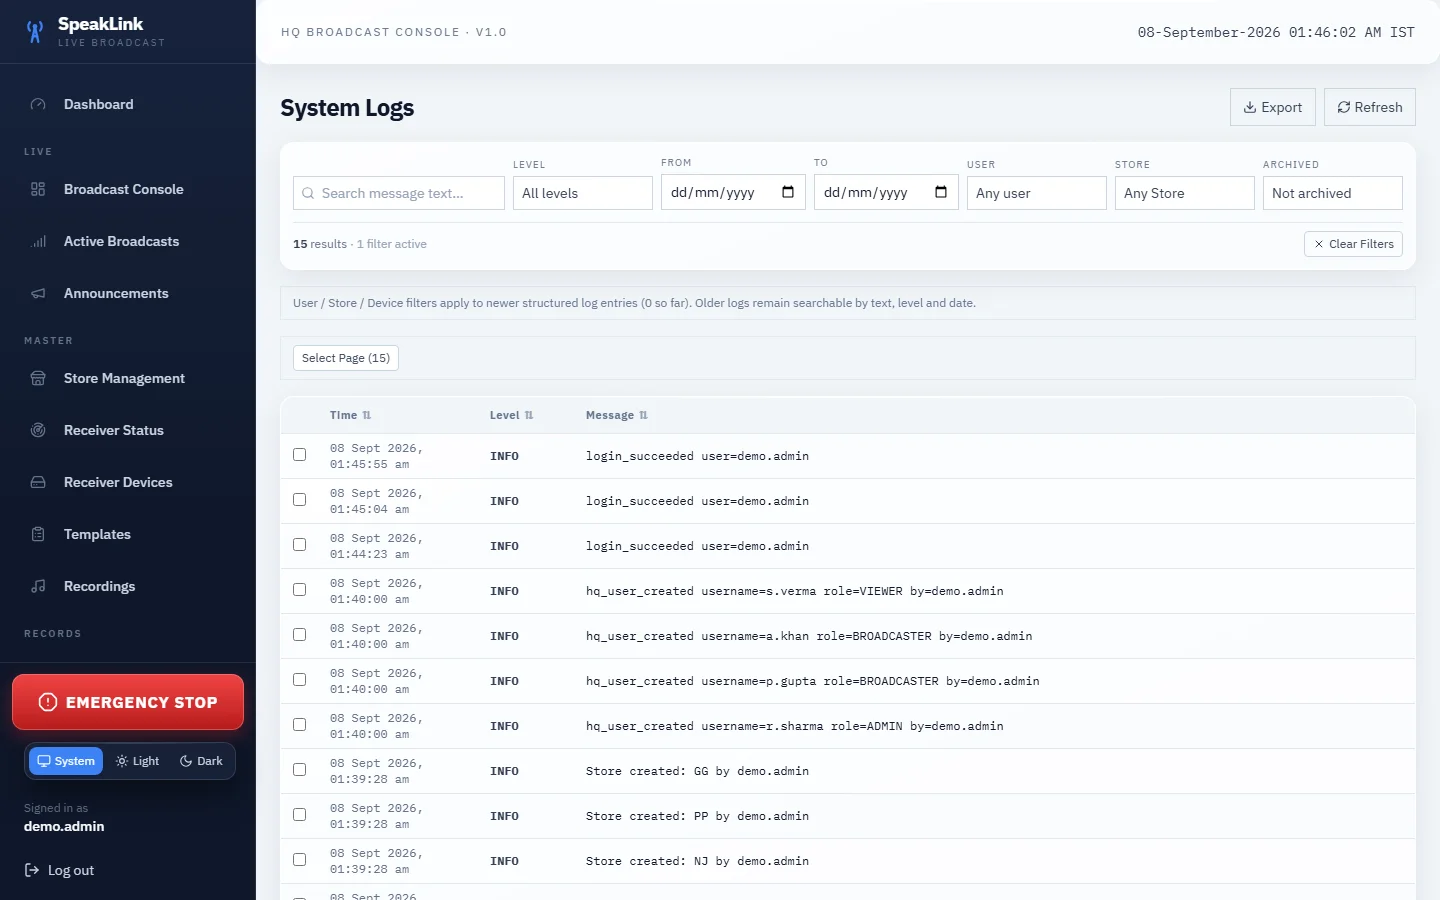
Task: Tick checkbox for 01:45:04 login_succeeded row
Action: (x=299, y=500)
